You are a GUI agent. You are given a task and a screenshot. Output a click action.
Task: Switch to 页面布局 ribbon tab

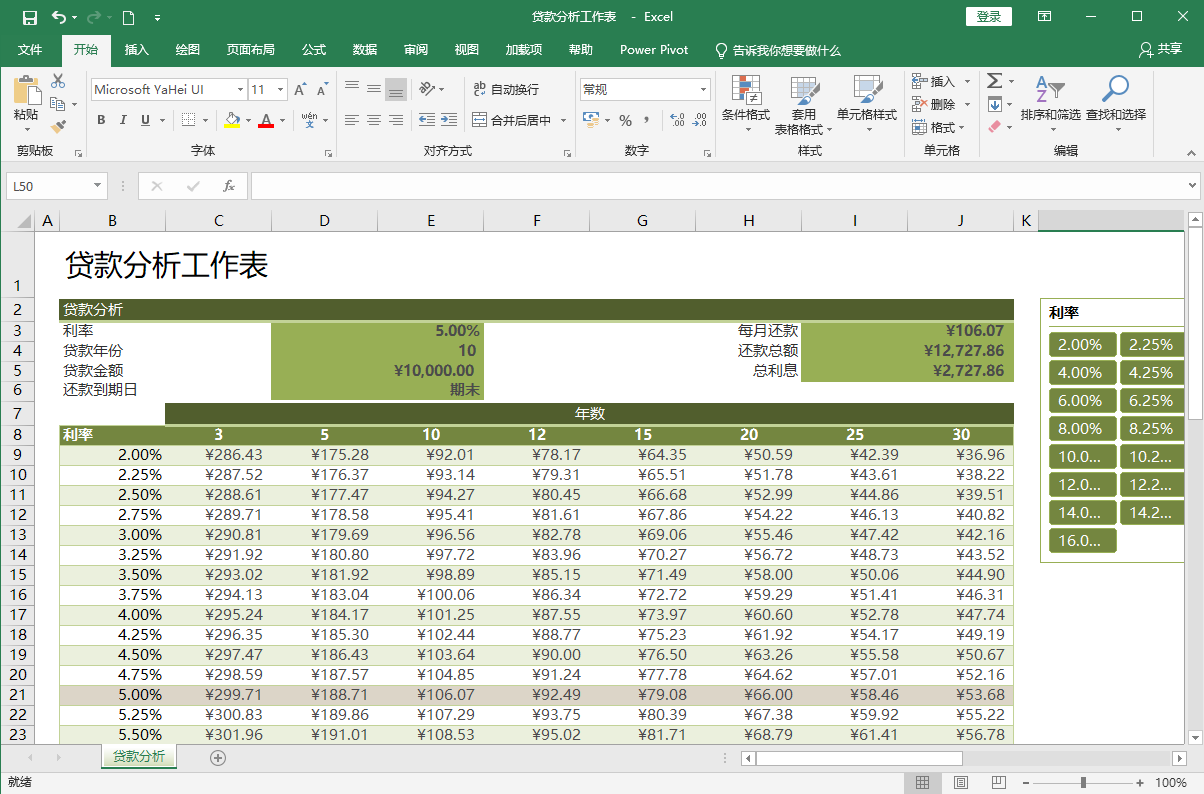(x=250, y=50)
